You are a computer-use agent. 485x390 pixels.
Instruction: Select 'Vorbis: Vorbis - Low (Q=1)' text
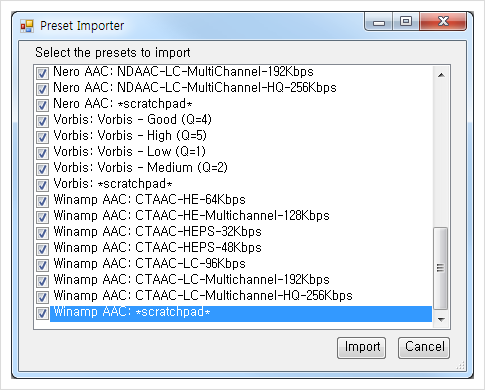coord(129,152)
